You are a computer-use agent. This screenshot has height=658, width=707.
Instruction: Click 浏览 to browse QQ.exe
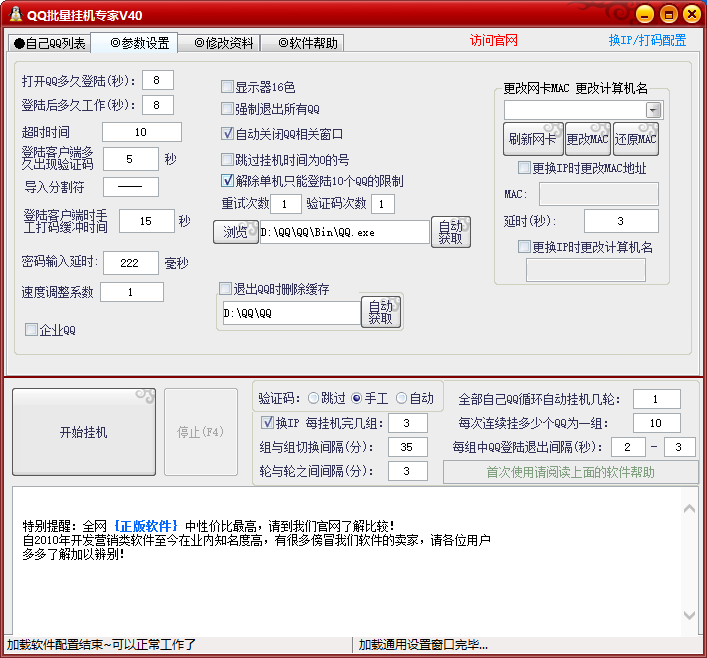(235, 232)
